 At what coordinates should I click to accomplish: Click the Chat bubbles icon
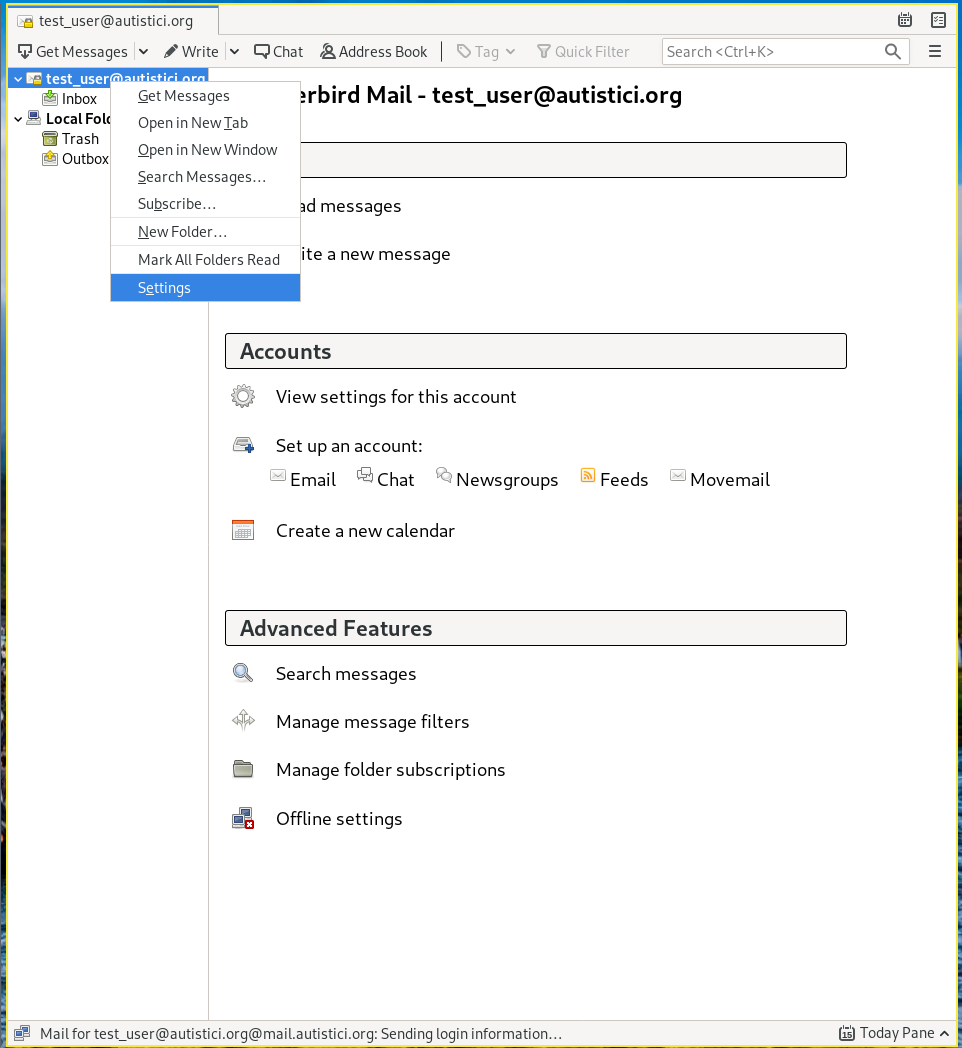(365, 475)
